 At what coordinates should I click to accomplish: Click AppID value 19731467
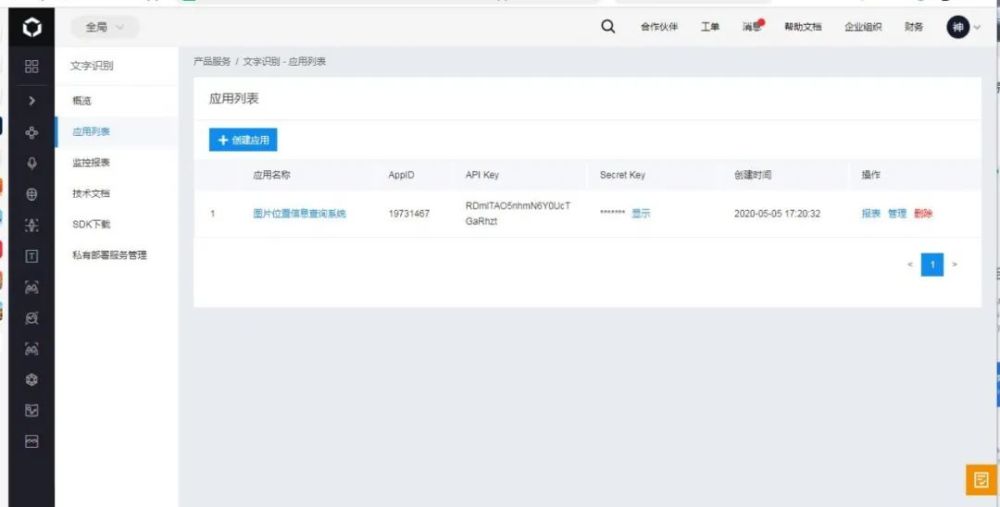point(409,214)
